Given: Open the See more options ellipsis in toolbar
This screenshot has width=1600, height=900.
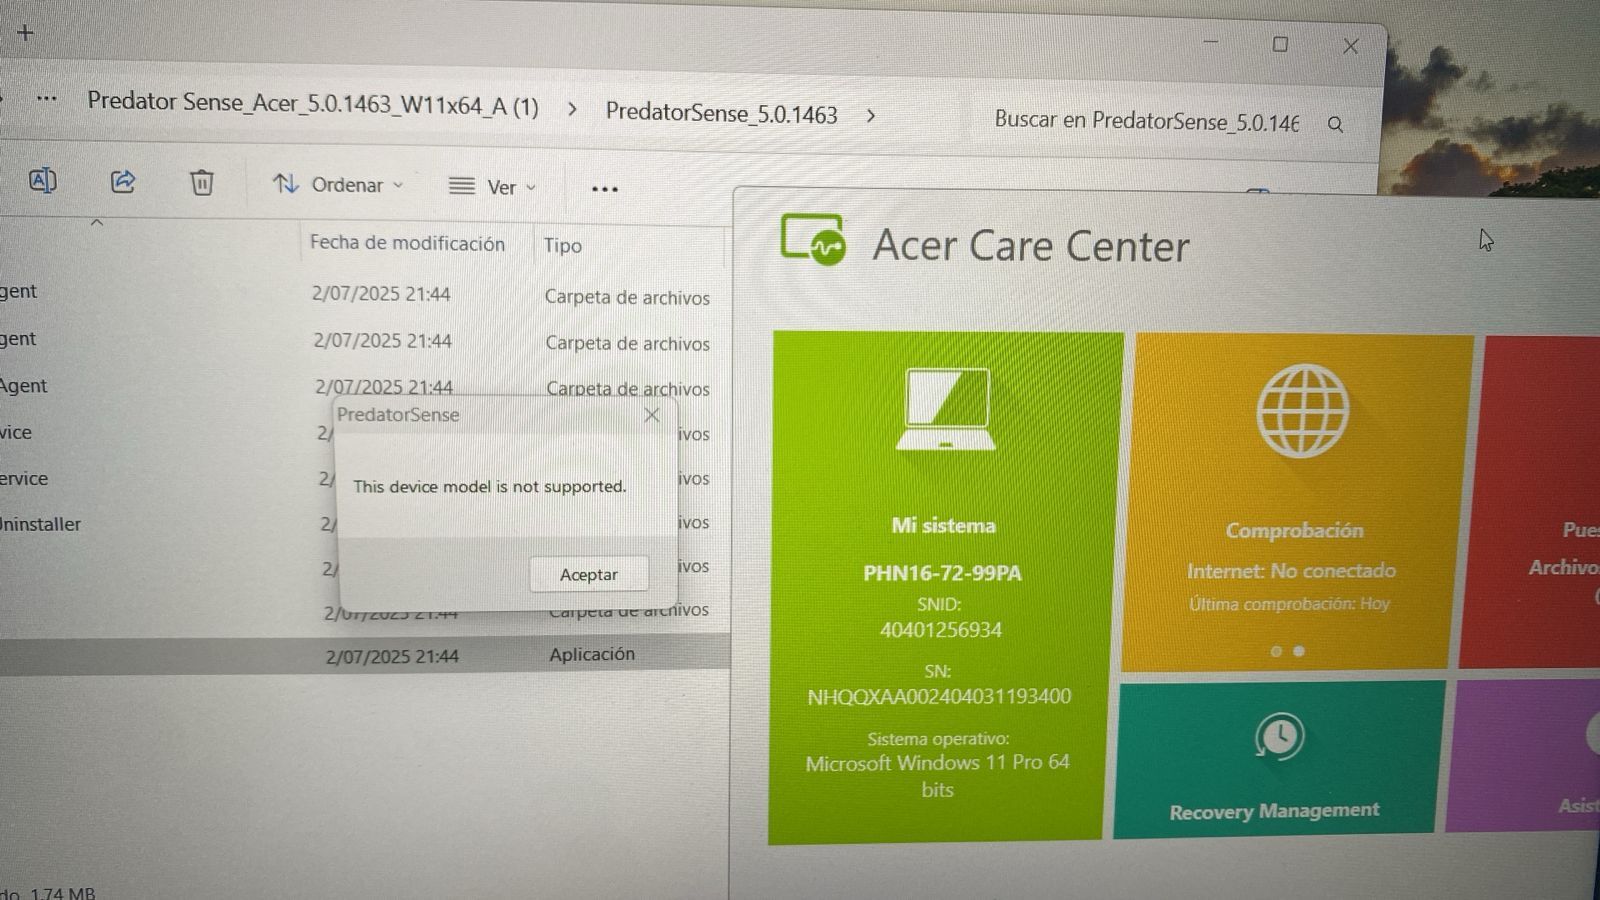Looking at the screenshot, I should [x=604, y=189].
